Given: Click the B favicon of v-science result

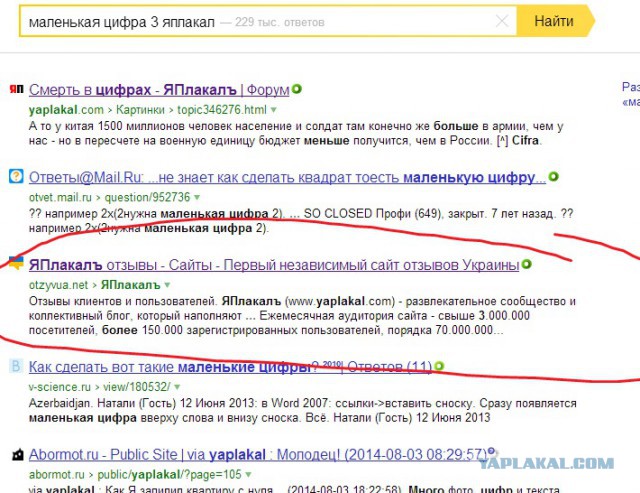Looking at the screenshot, I should tap(16, 366).
